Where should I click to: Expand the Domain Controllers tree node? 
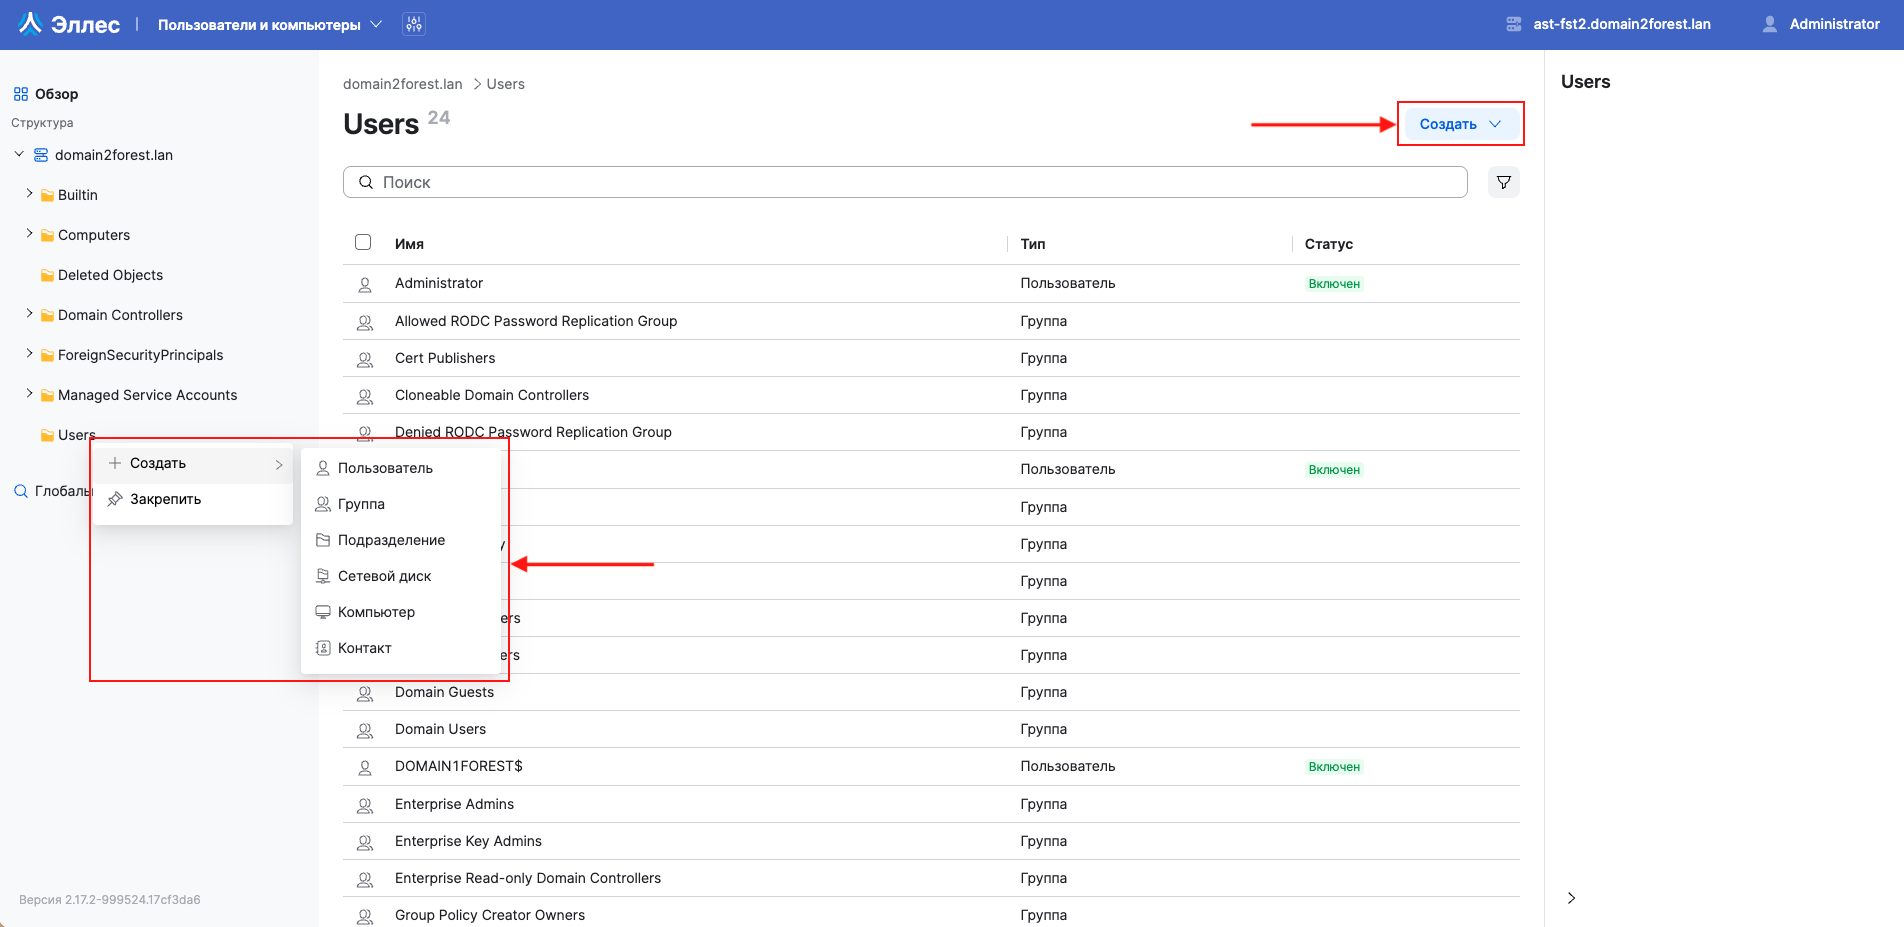click(x=29, y=314)
